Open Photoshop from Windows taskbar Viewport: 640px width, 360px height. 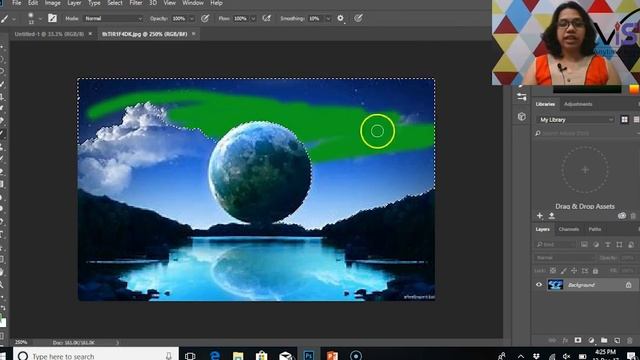click(x=309, y=355)
